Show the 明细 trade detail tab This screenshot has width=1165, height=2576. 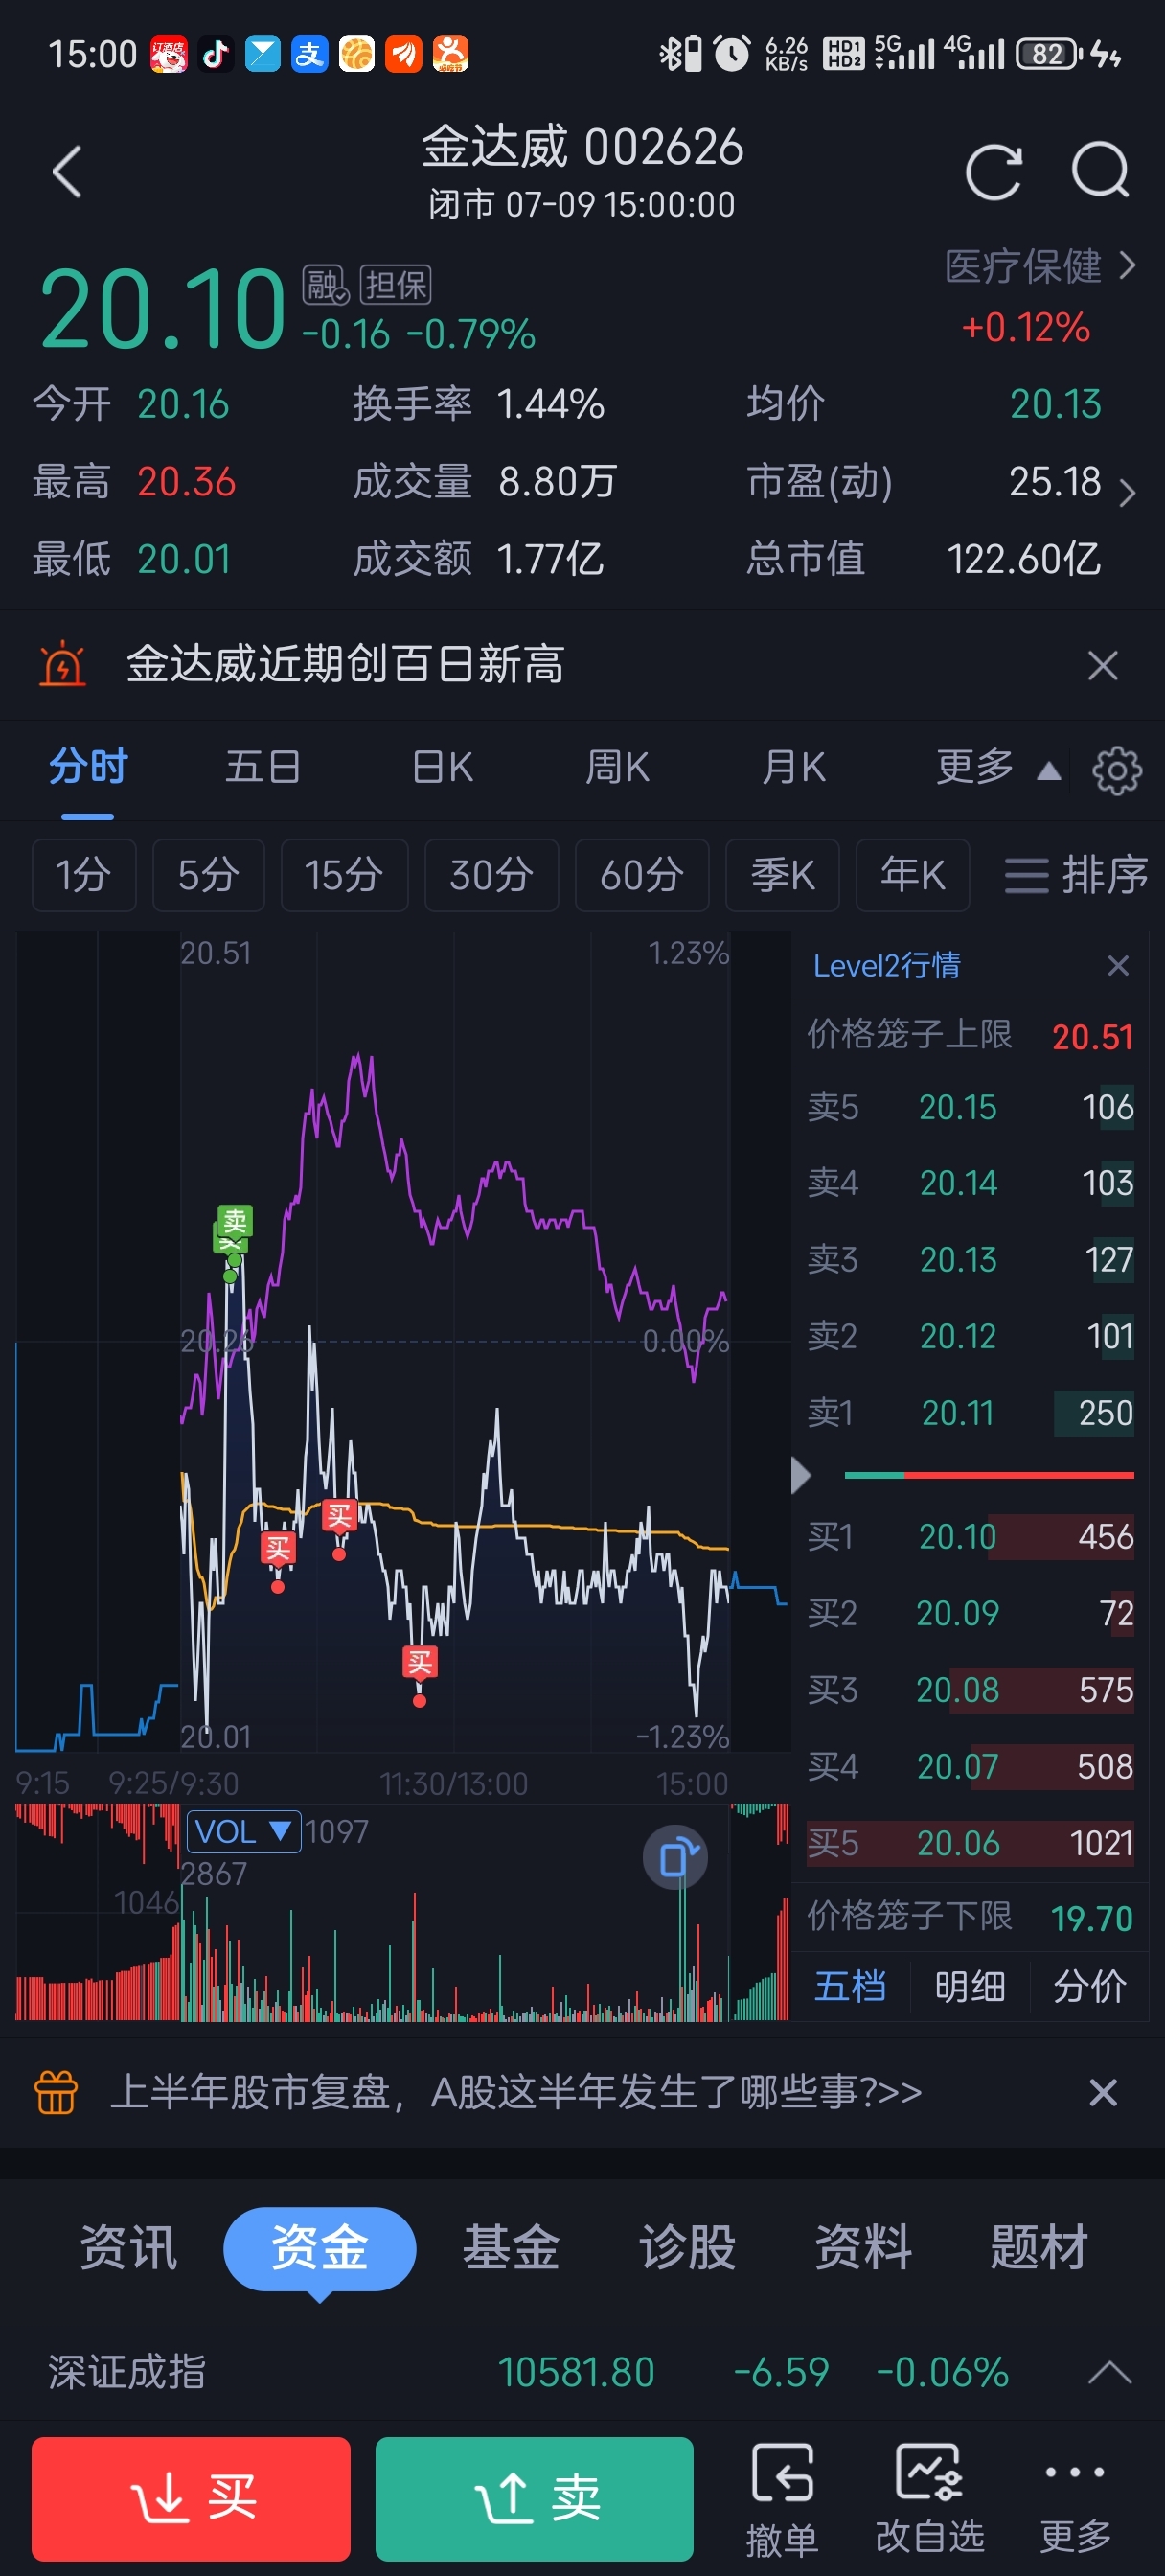(x=969, y=1985)
